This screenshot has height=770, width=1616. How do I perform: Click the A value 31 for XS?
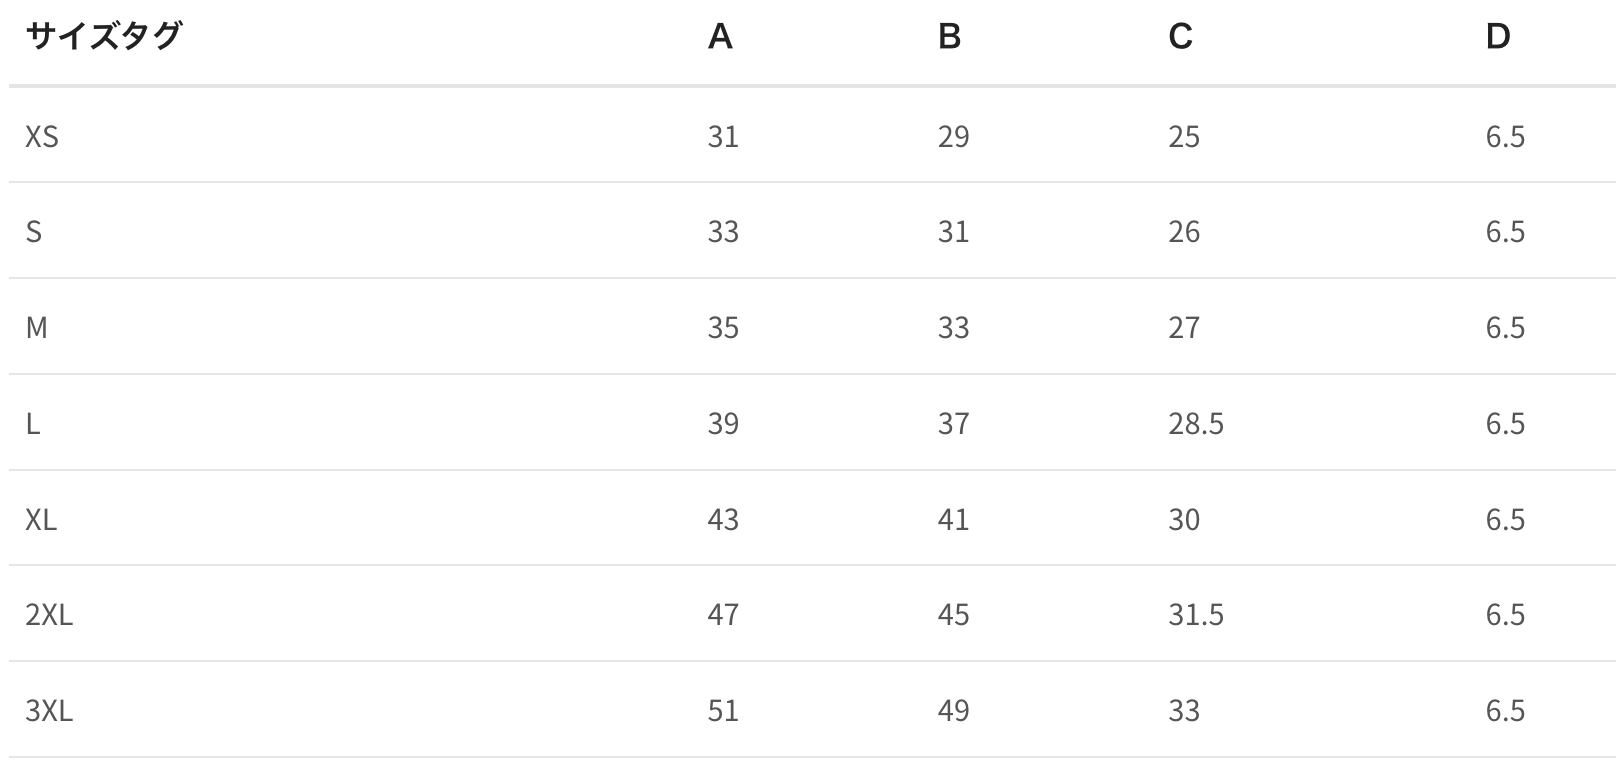tap(723, 136)
